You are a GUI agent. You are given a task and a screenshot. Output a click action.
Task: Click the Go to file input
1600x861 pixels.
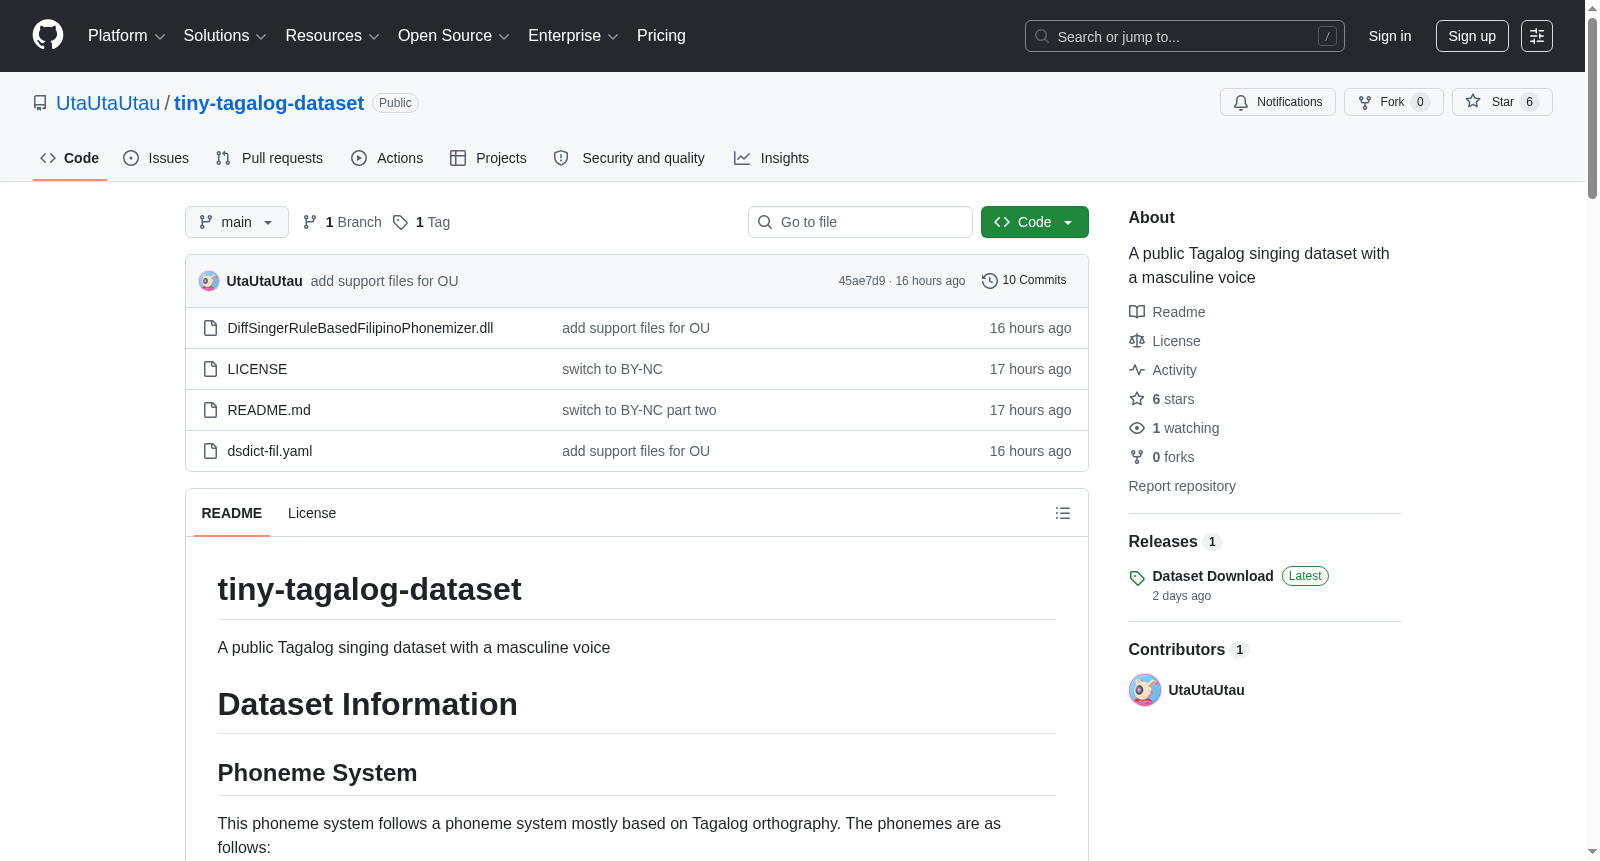(x=860, y=222)
